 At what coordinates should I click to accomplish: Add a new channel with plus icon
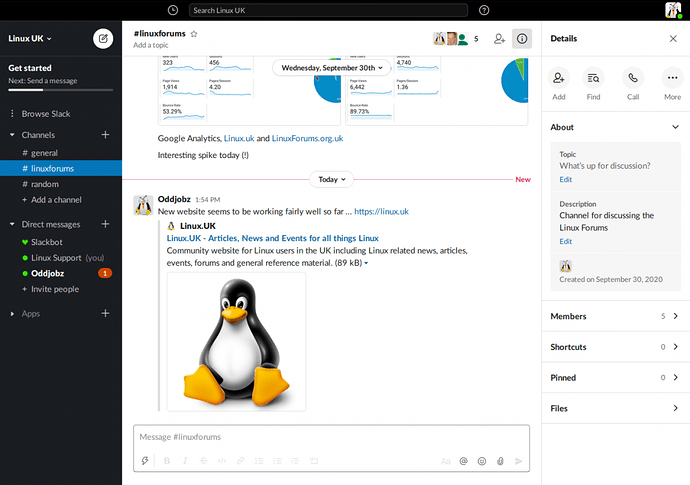tap(105, 135)
